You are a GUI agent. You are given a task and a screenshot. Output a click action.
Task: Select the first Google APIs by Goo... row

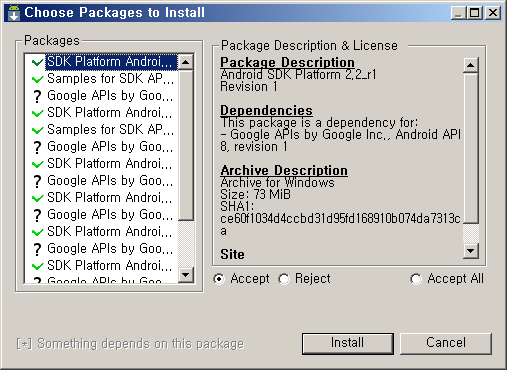pyautogui.click(x=110, y=96)
